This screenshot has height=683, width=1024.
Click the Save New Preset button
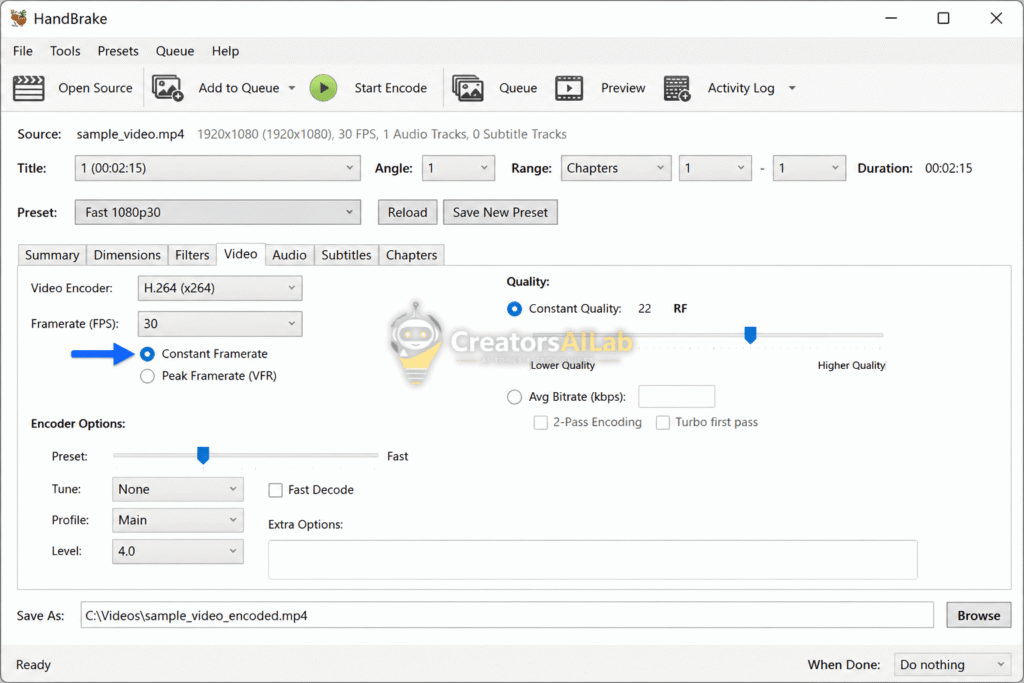point(500,212)
